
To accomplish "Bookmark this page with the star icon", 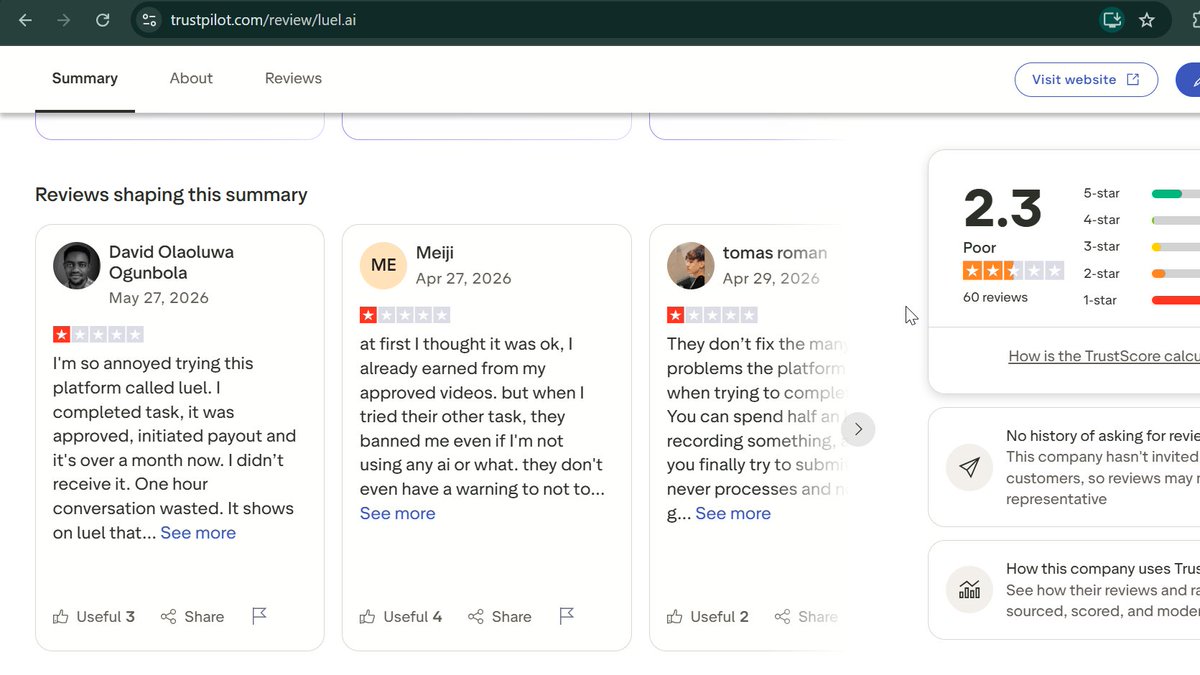I will click(1147, 20).
